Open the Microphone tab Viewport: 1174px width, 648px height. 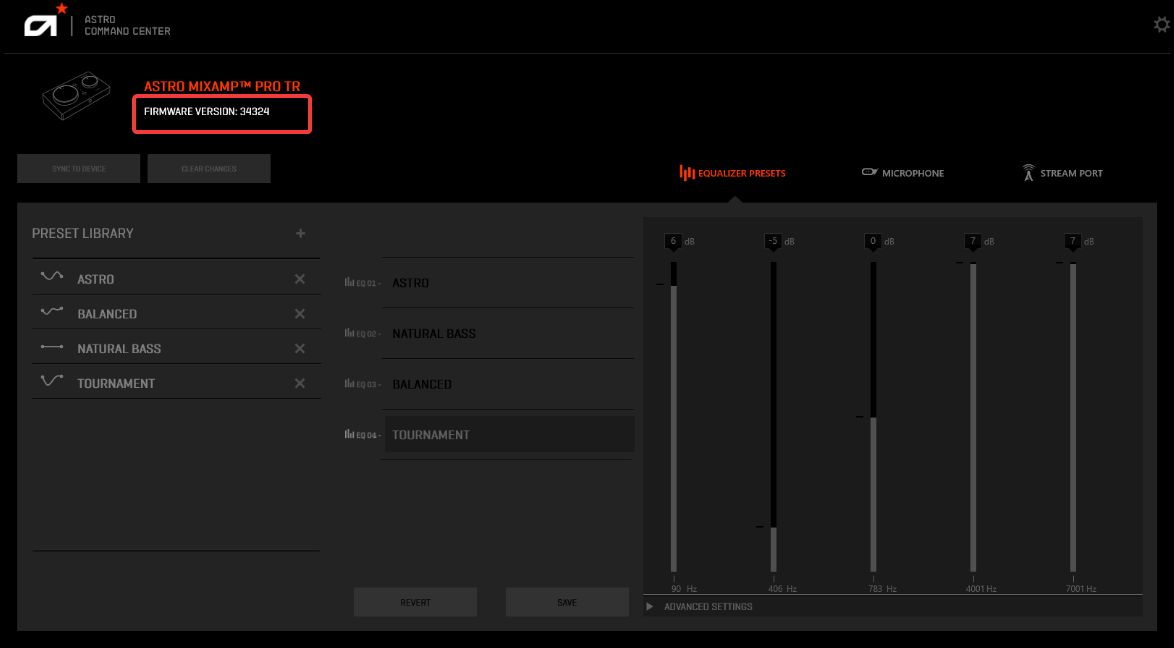click(x=902, y=173)
